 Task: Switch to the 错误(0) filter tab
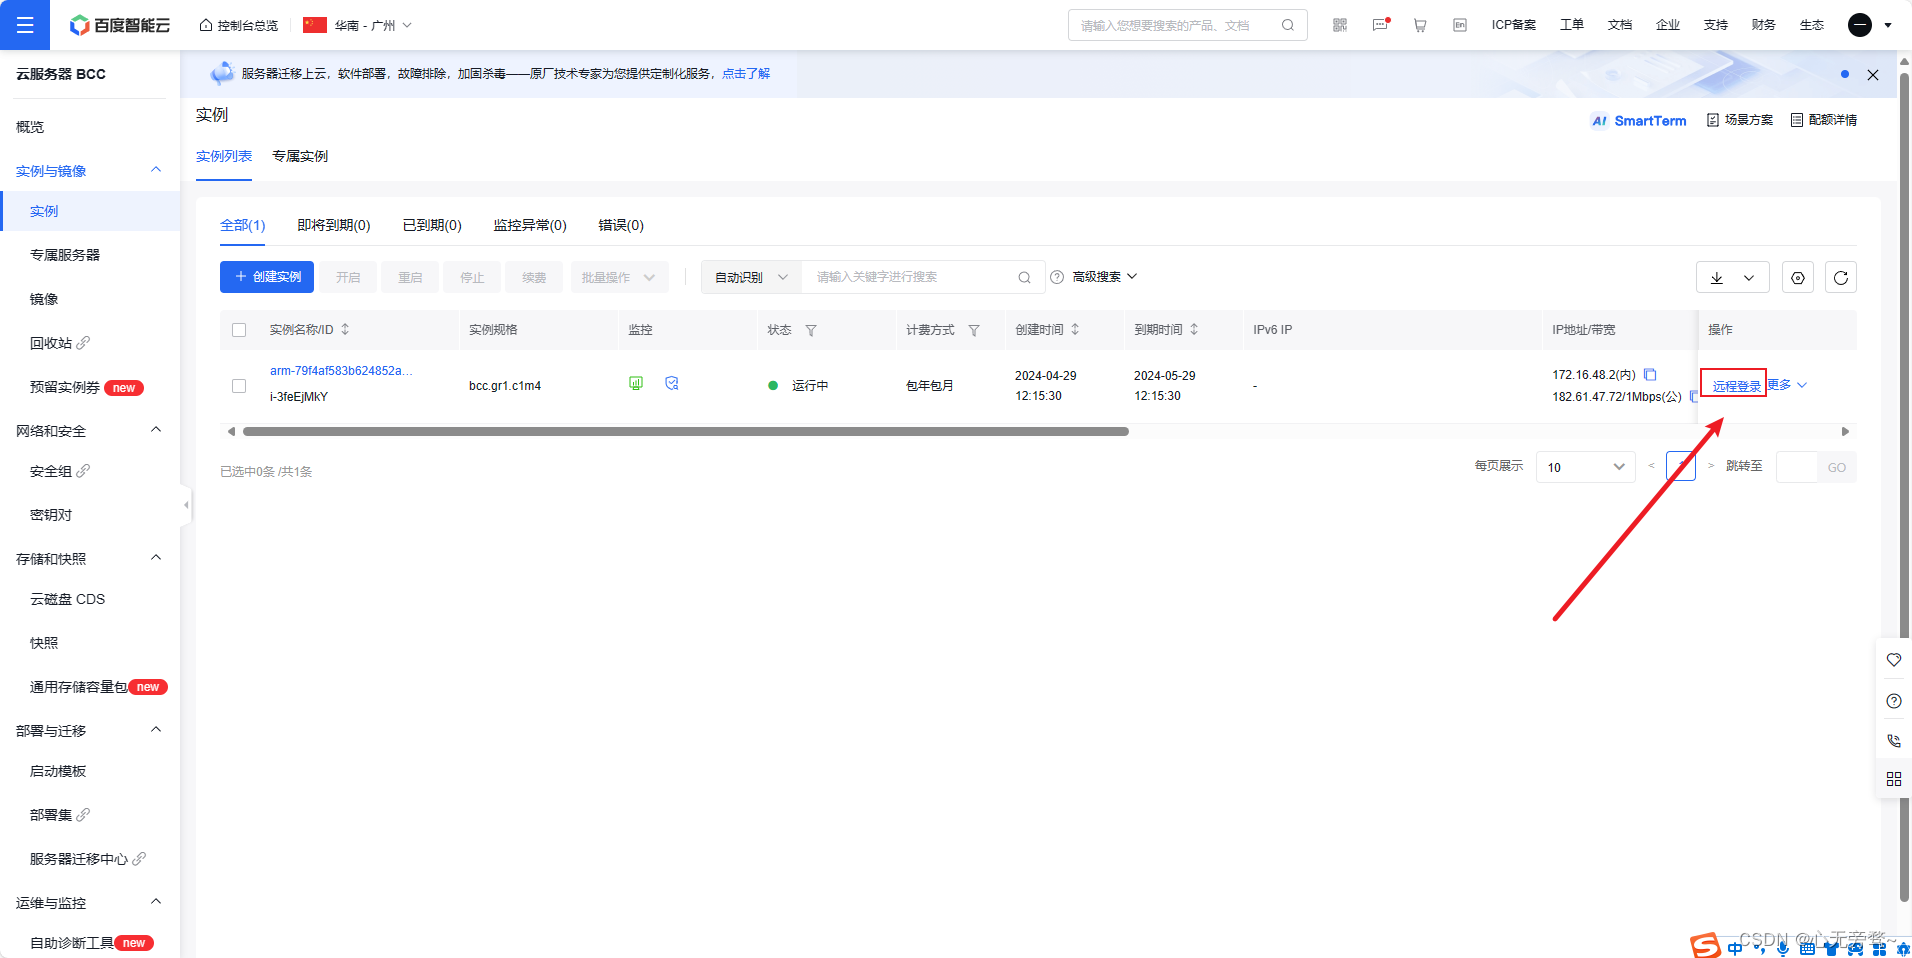(x=621, y=225)
